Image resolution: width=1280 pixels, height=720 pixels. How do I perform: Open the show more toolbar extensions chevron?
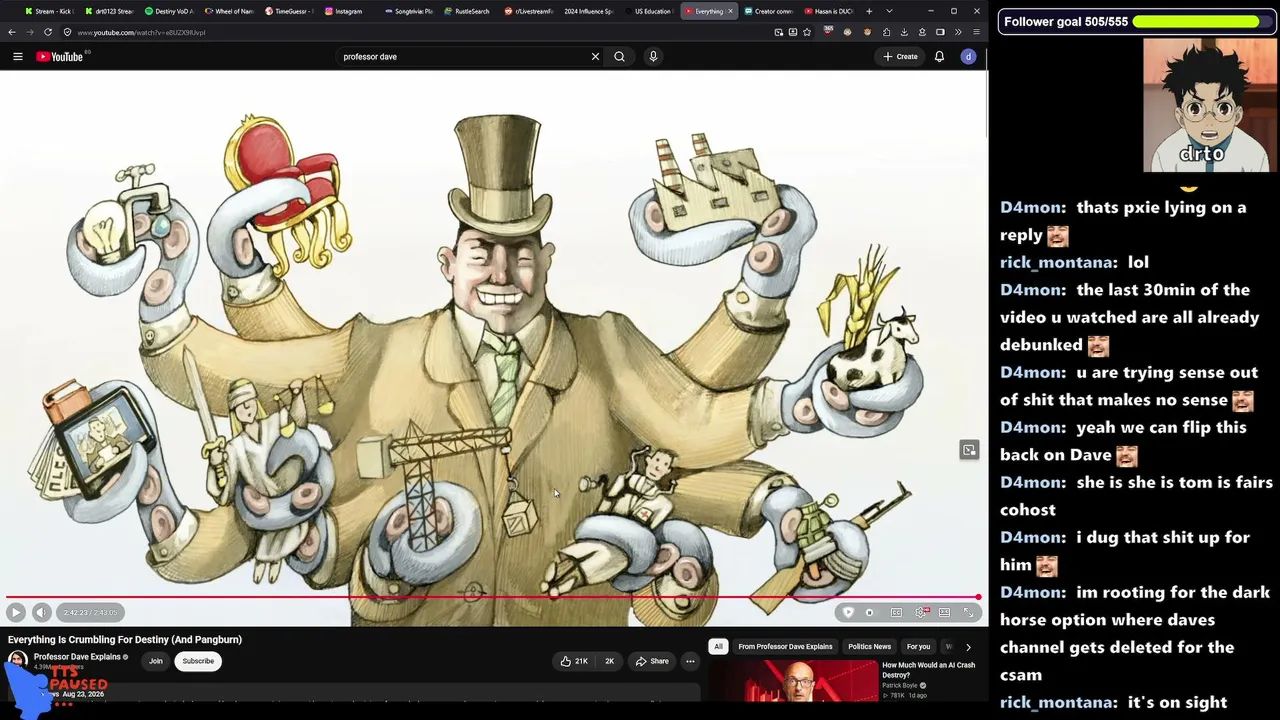coord(958,32)
